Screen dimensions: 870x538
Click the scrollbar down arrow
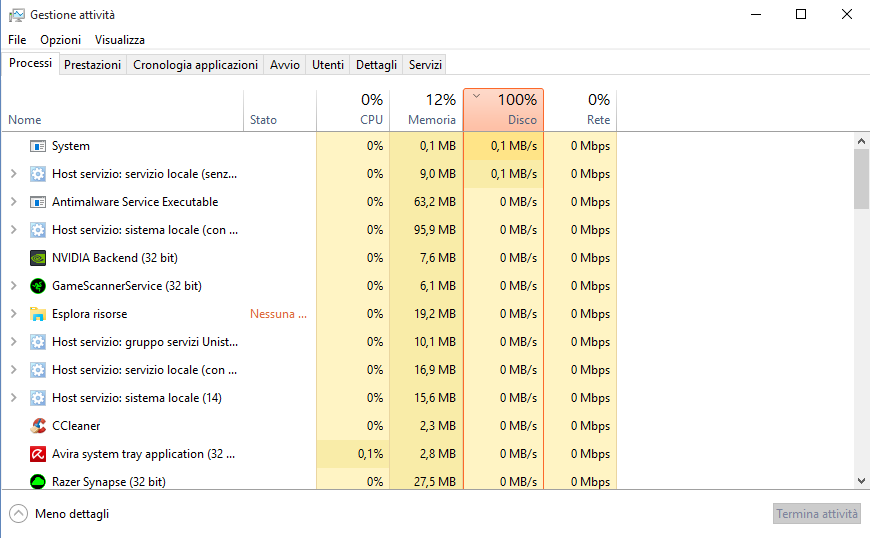point(861,481)
